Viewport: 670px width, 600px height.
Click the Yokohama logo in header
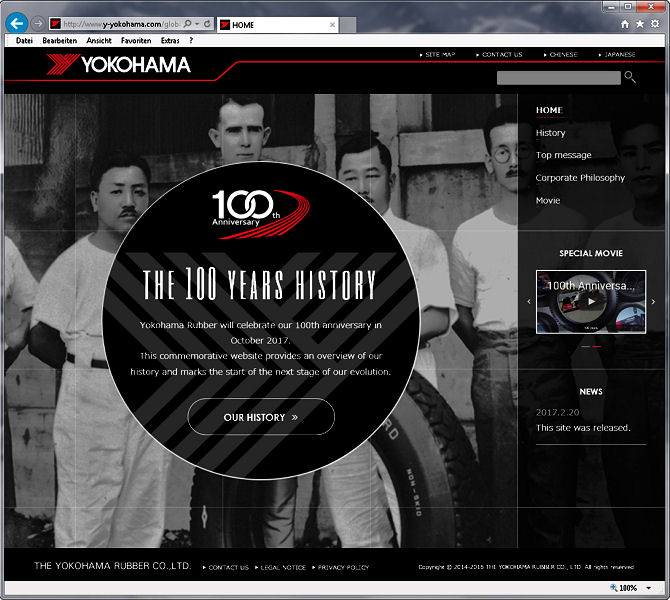click(x=118, y=65)
